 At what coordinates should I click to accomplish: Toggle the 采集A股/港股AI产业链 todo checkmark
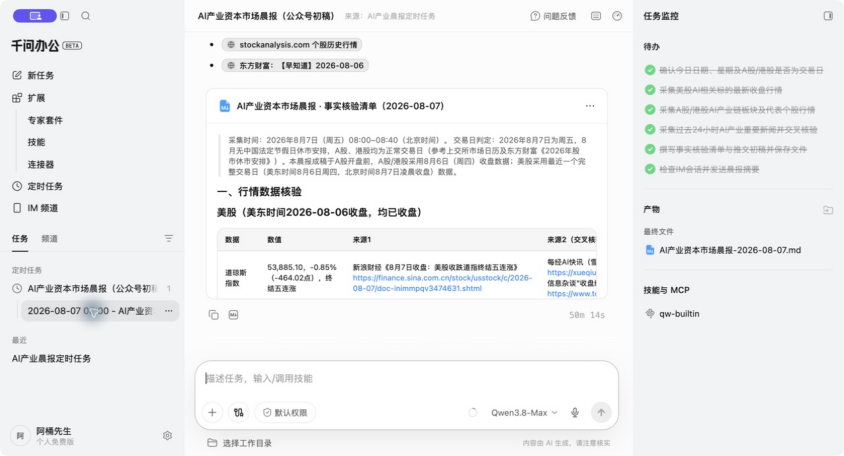(650, 110)
